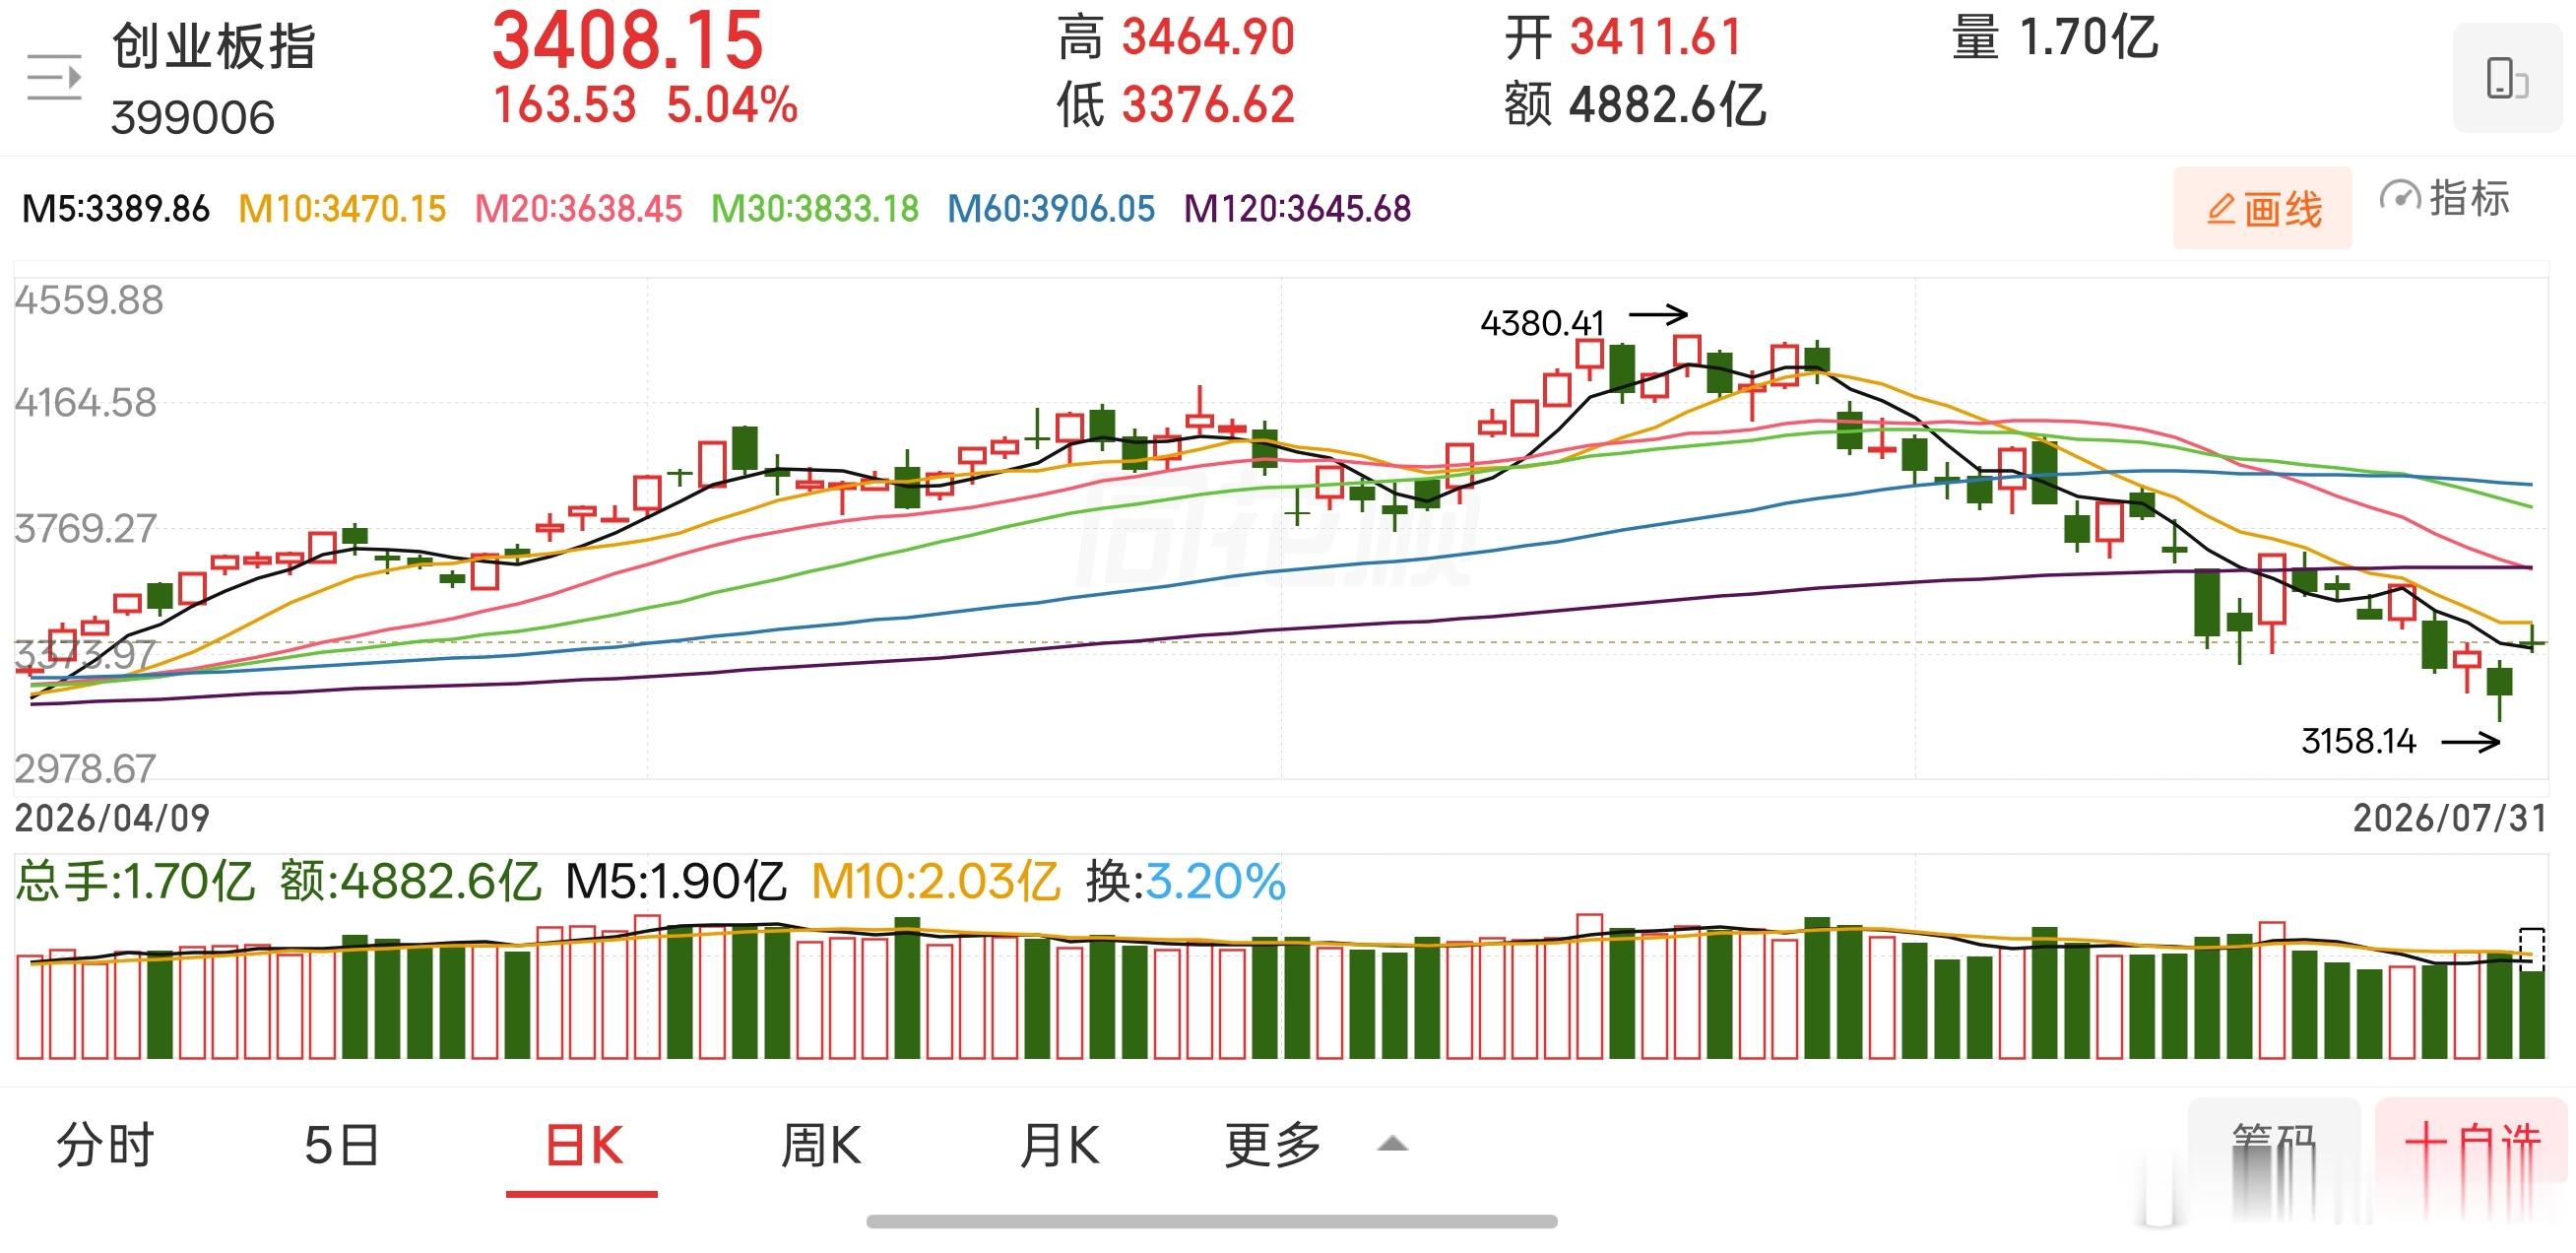
Task: Click the 4380.41 high point label
Action: pyautogui.click(x=1542, y=323)
